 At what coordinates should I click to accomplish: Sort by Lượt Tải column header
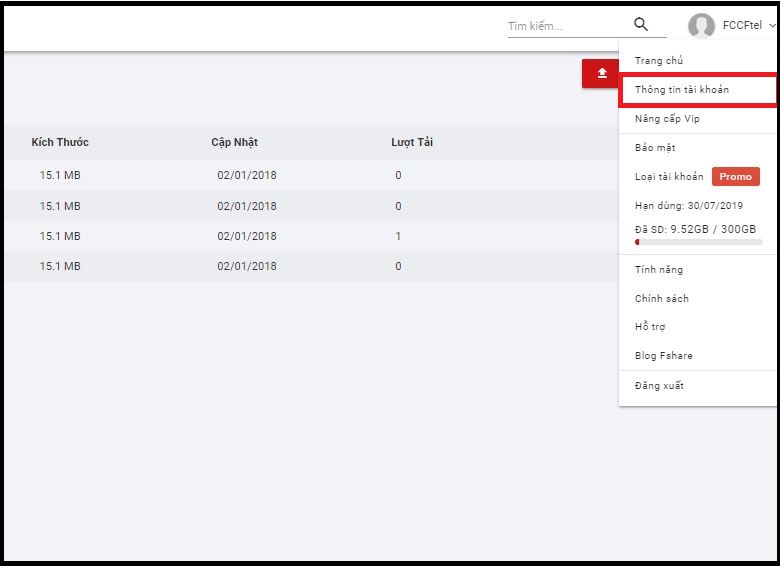click(x=411, y=142)
